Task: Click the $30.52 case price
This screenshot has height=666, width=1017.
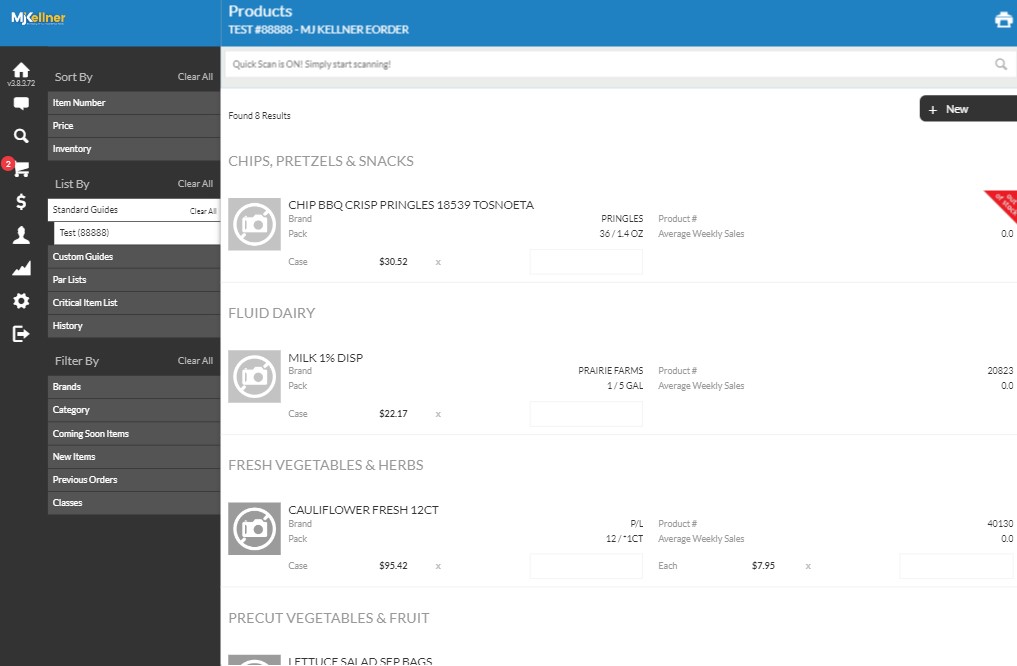Action: pyautogui.click(x=393, y=262)
